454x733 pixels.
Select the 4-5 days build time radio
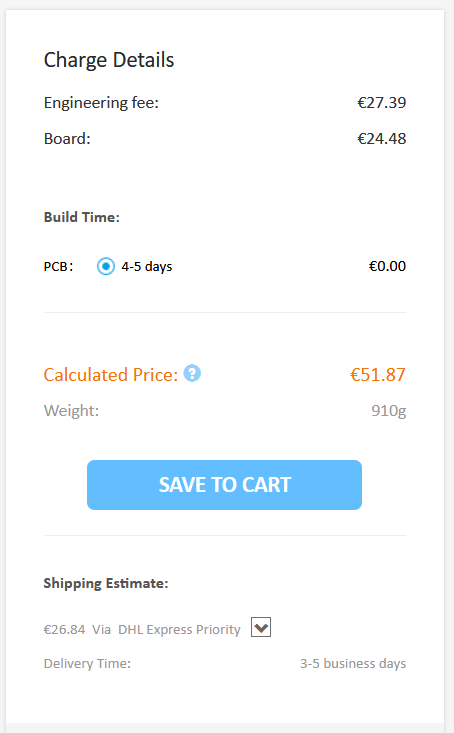[x=106, y=266]
